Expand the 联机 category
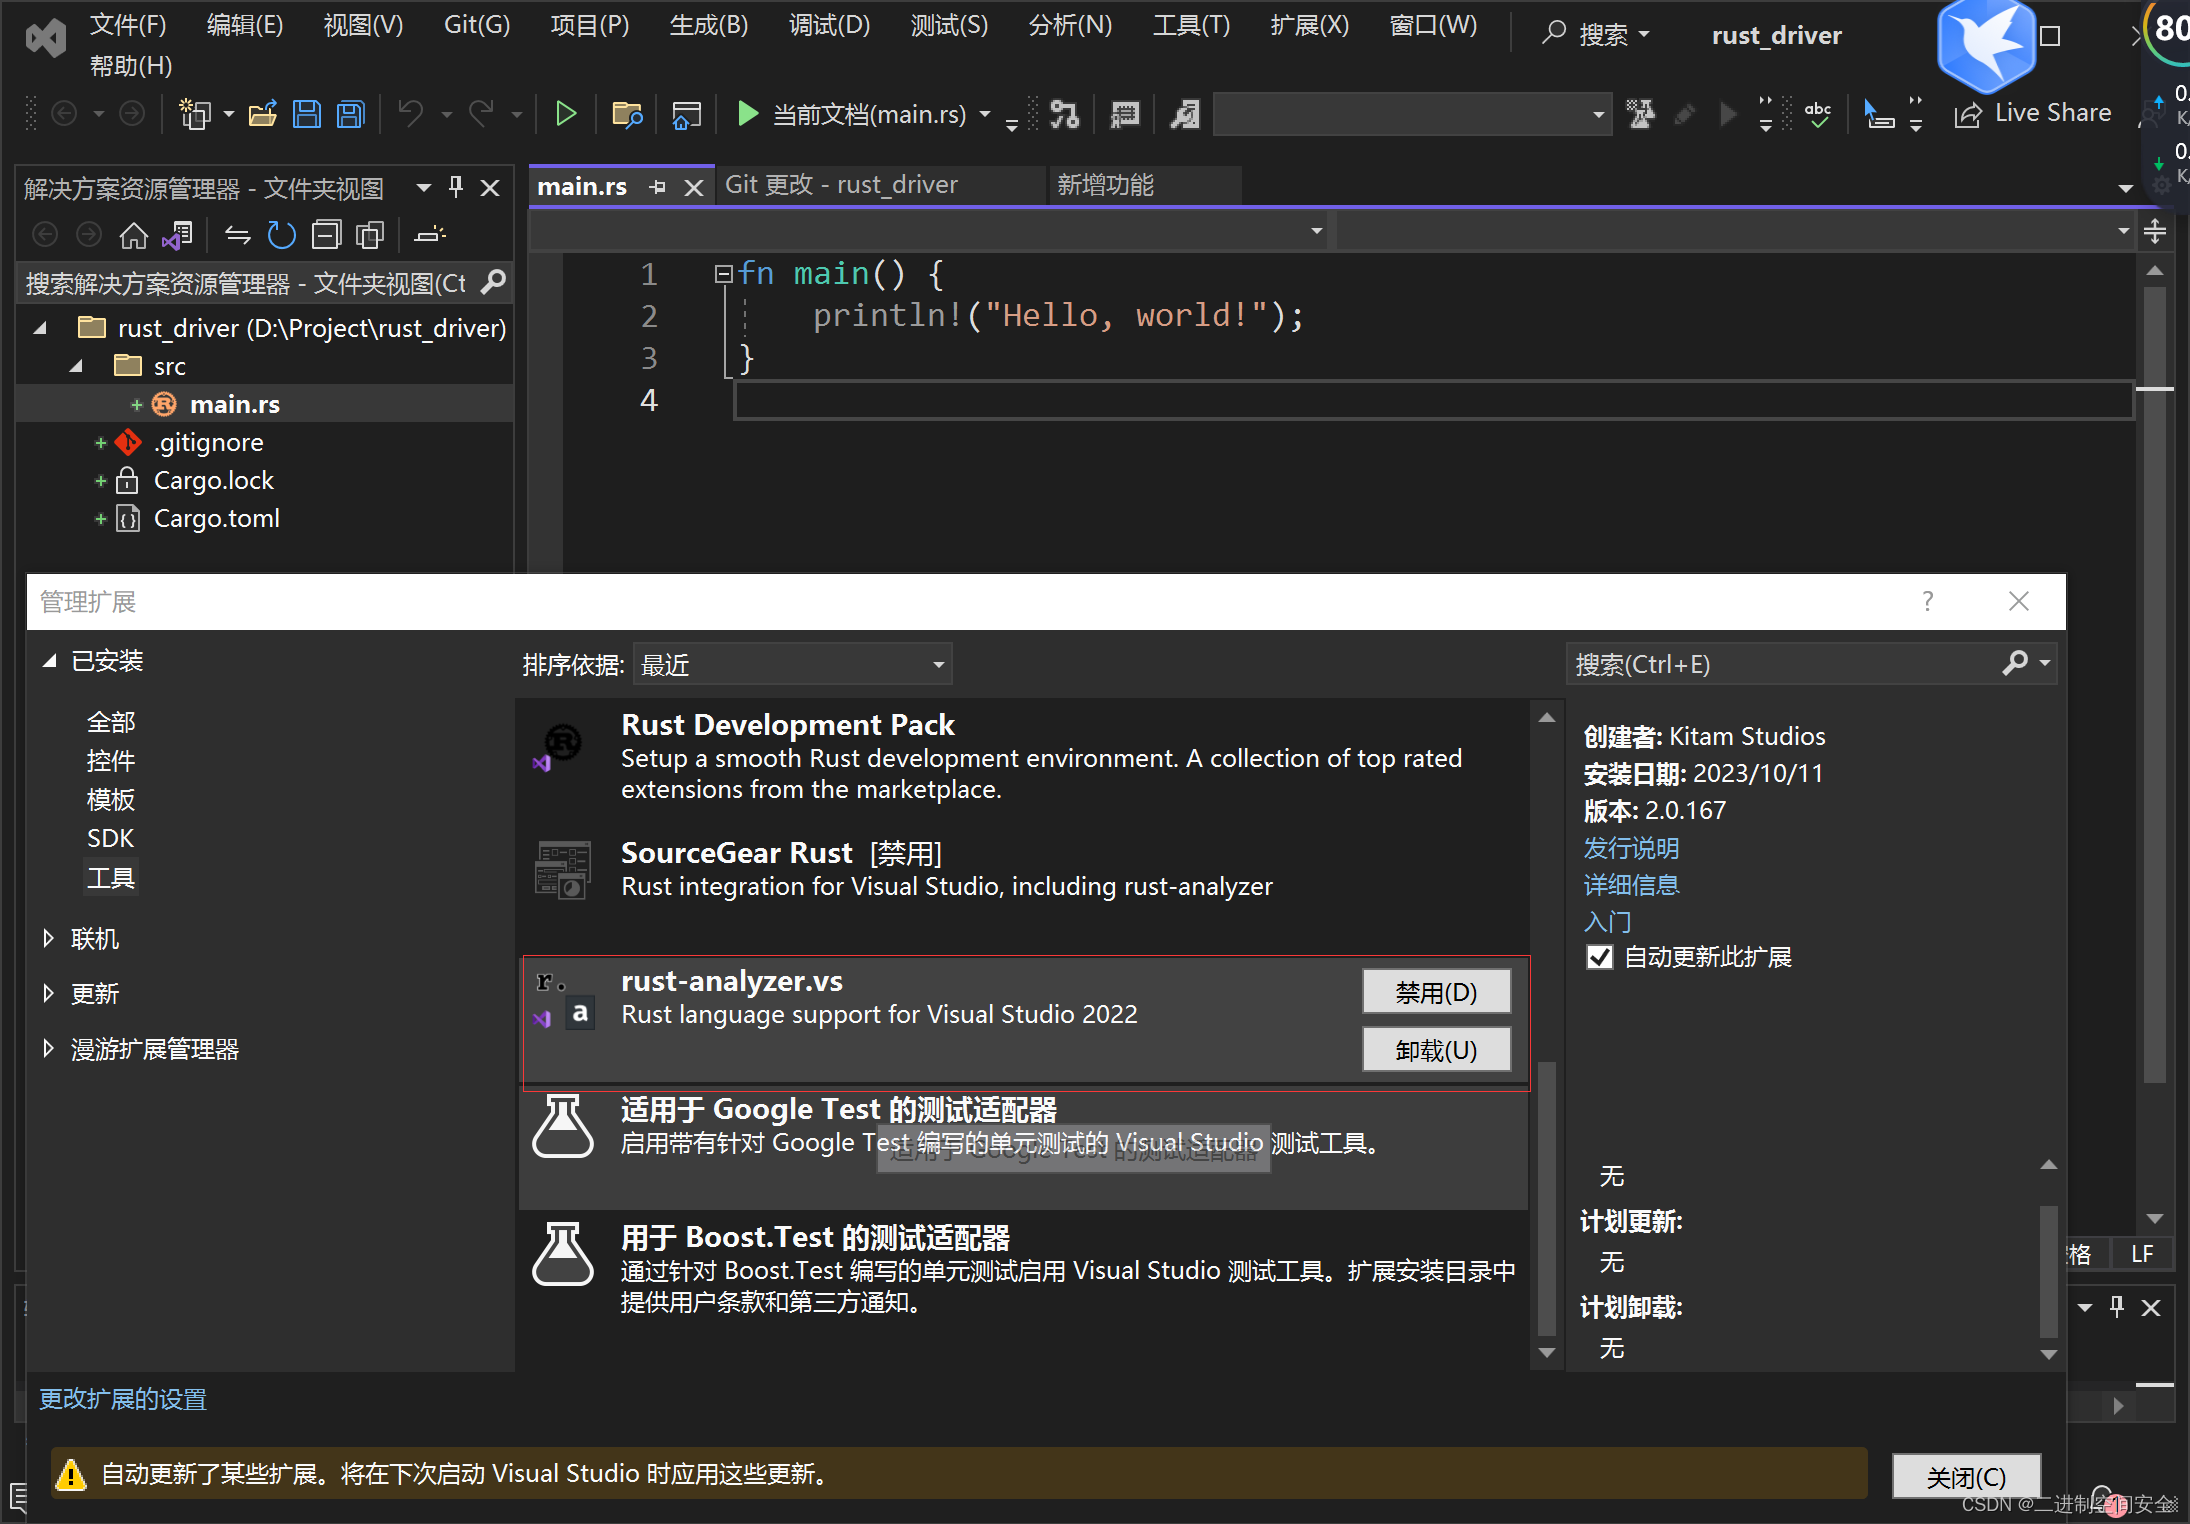 point(48,938)
